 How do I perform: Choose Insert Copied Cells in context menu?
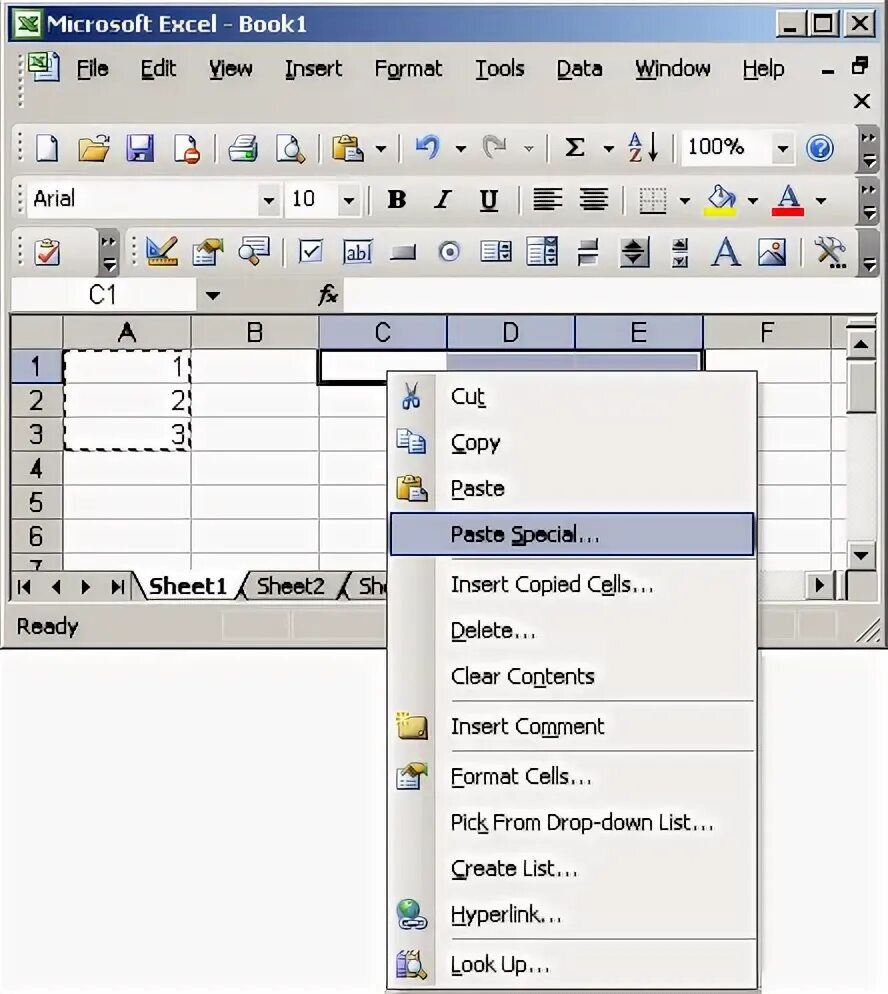click(572, 584)
